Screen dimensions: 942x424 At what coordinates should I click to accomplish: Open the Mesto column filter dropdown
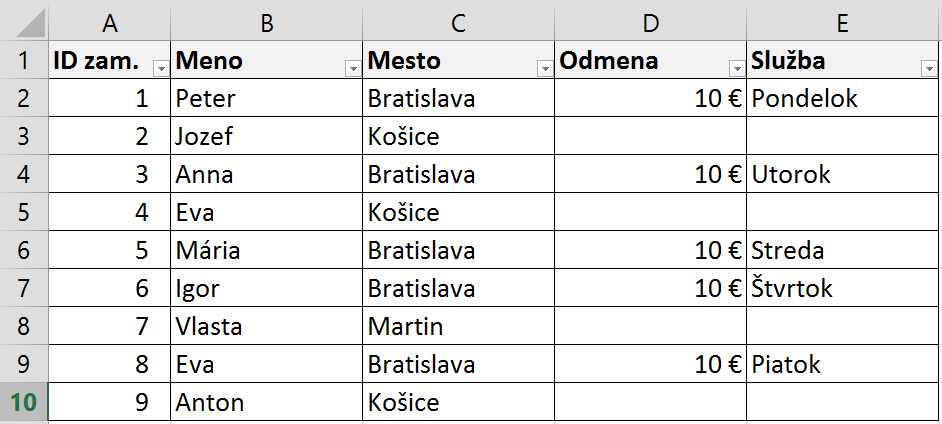click(x=545, y=70)
